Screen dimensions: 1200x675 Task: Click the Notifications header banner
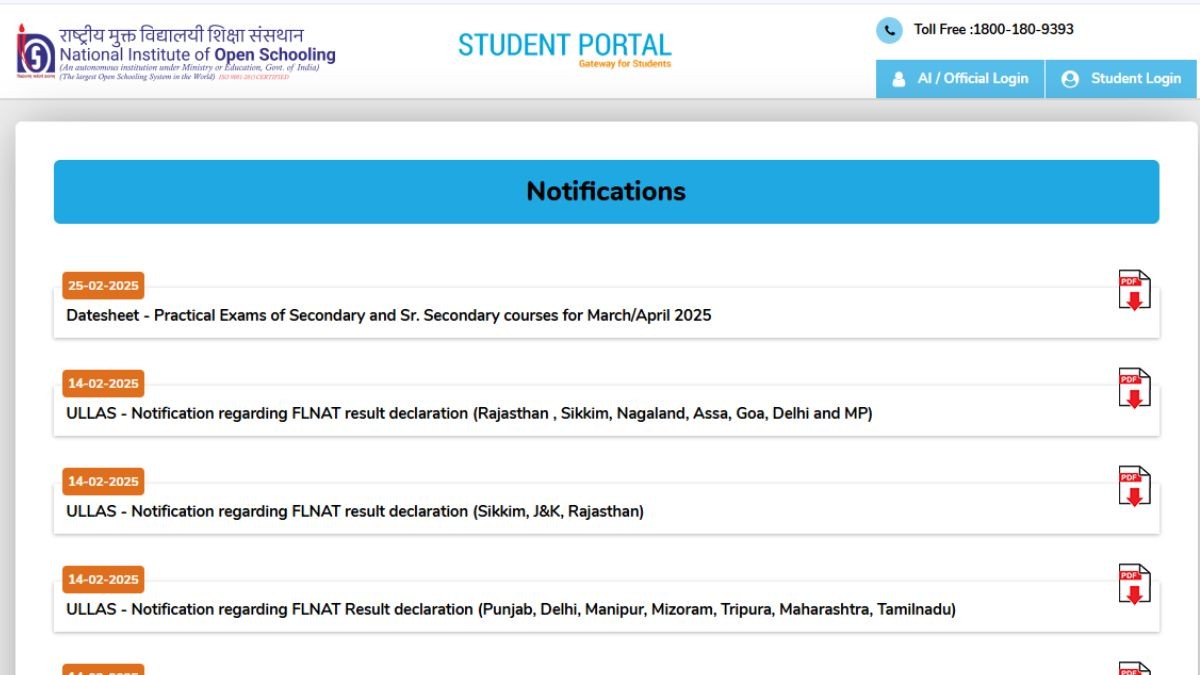606,191
